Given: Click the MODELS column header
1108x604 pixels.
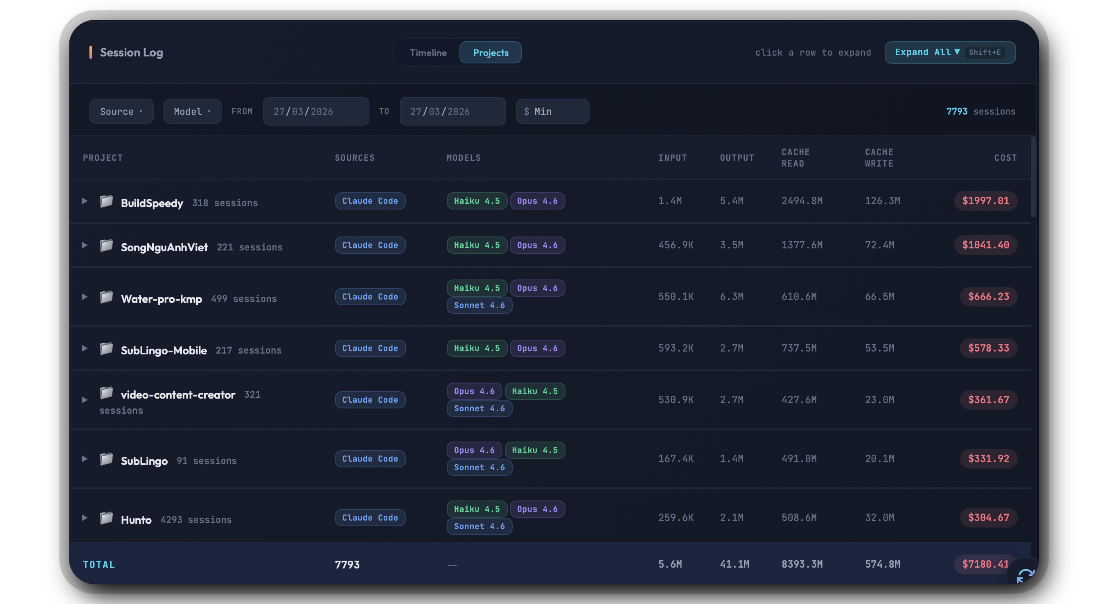Looking at the screenshot, I should [464, 158].
